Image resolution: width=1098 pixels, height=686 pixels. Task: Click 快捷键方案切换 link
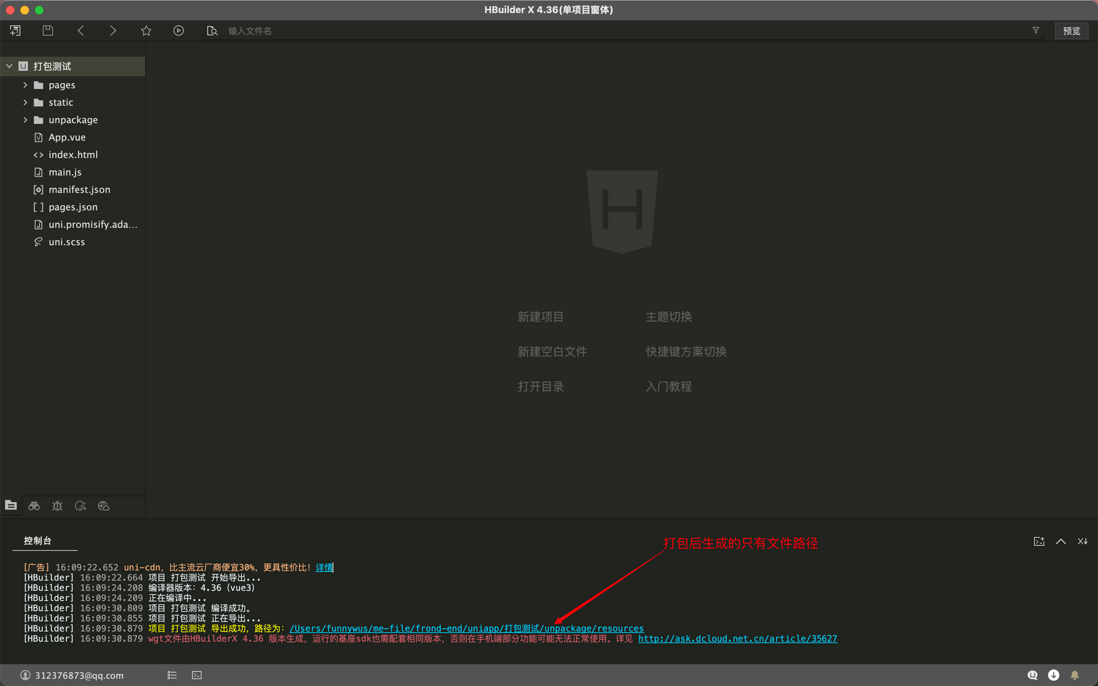coord(686,351)
